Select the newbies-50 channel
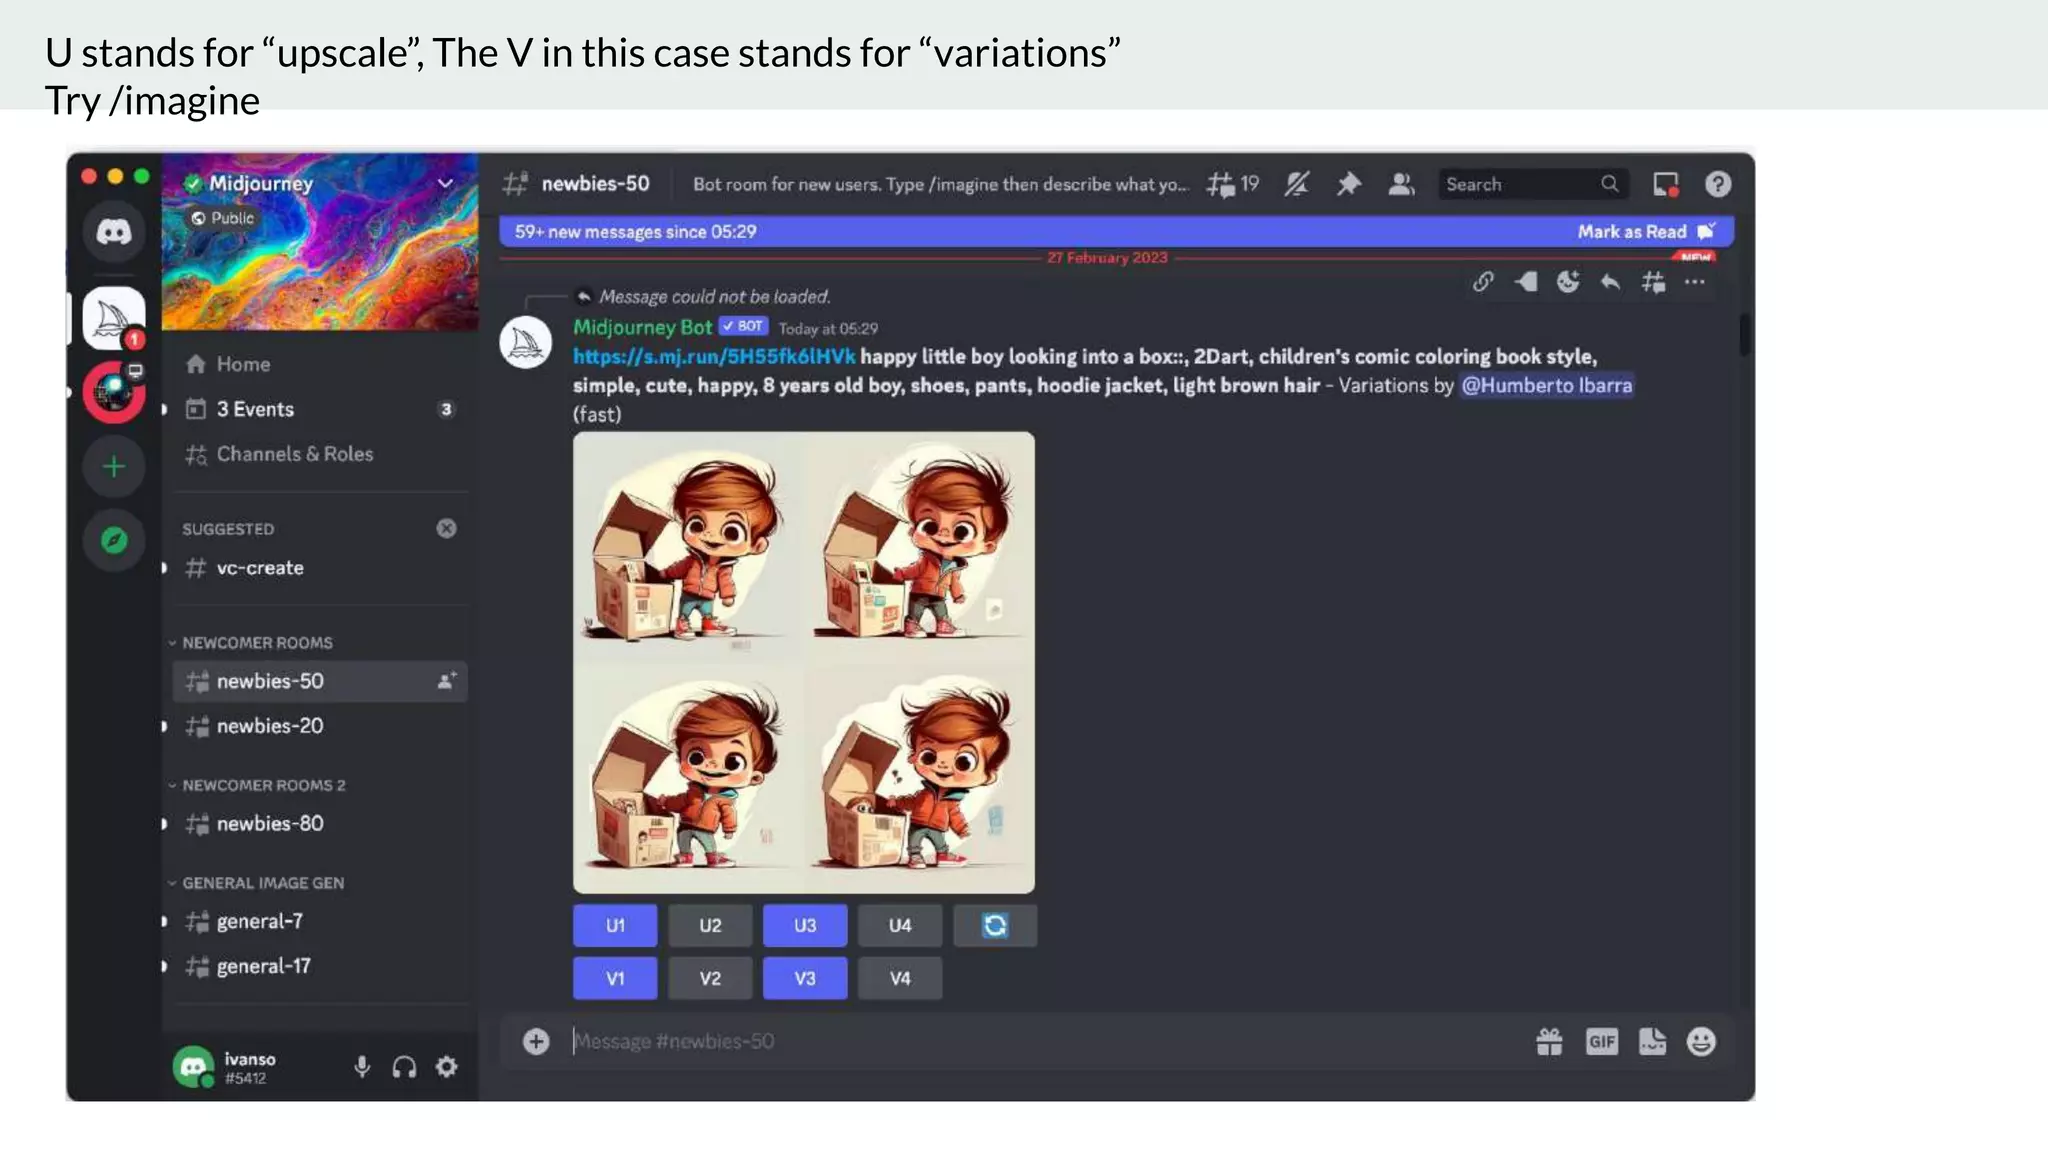Image resolution: width=2048 pixels, height=1152 pixels. coord(320,681)
